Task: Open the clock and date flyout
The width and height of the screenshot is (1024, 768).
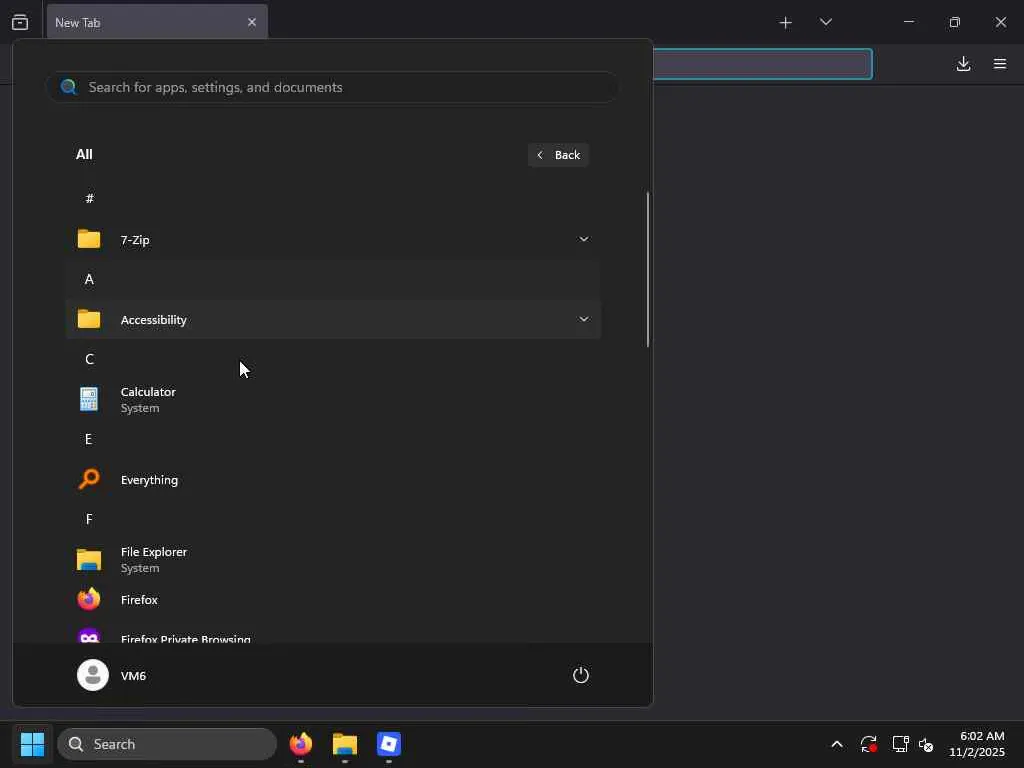Action: tap(976, 744)
